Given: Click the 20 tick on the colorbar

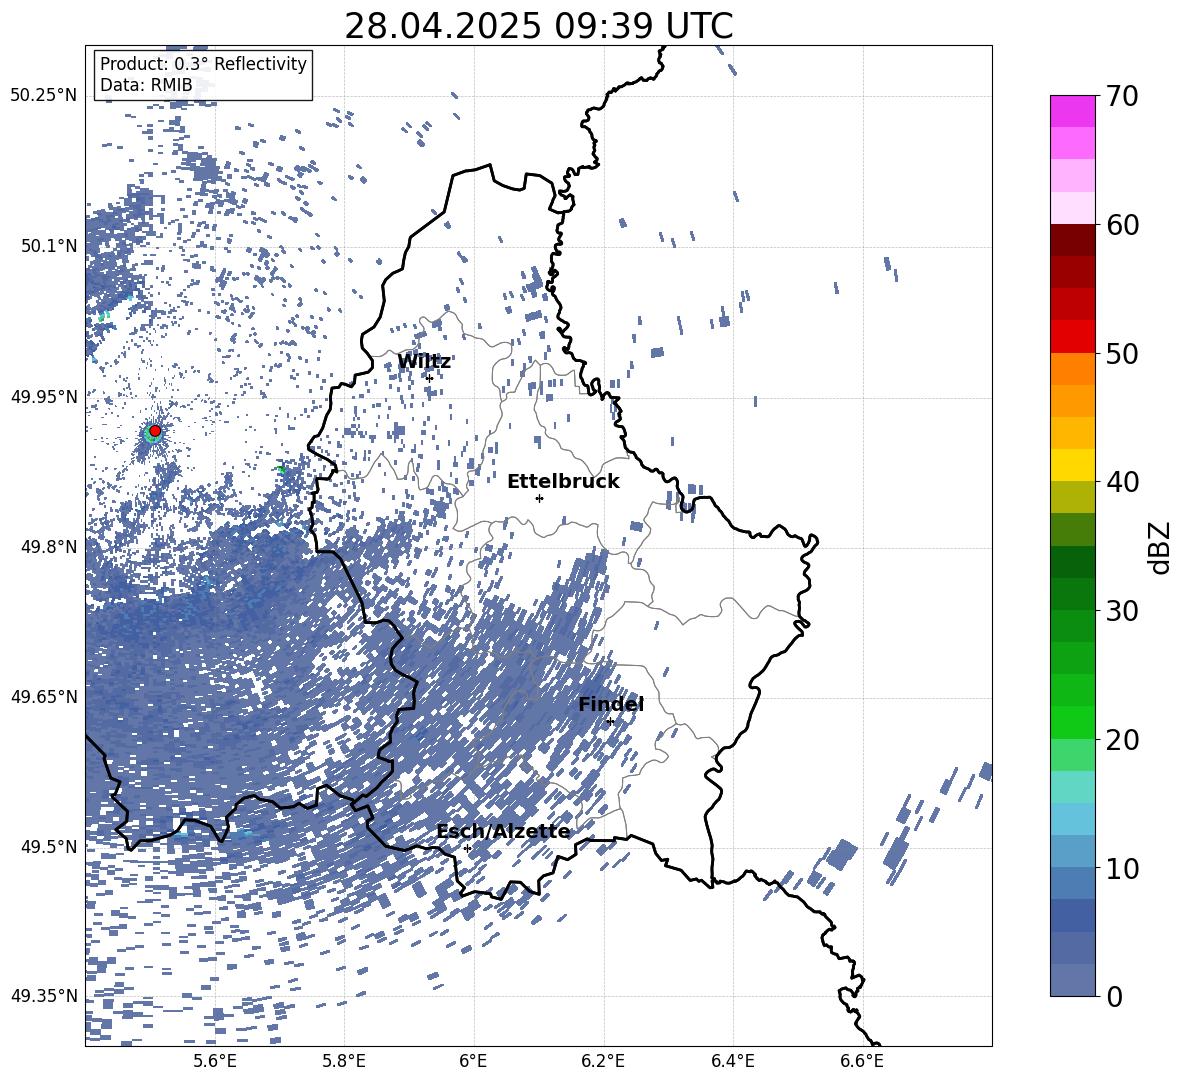Looking at the screenshot, I should (x=1122, y=739).
